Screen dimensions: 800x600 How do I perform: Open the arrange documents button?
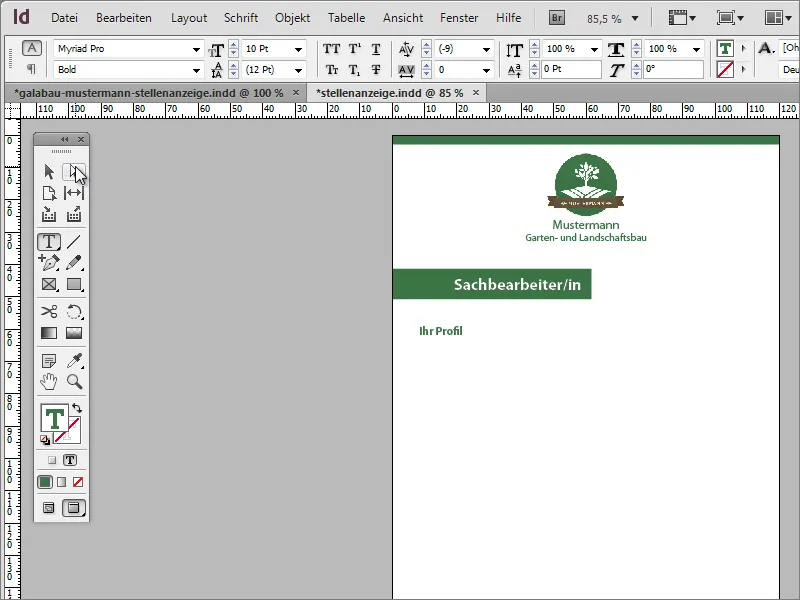tap(778, 18)
